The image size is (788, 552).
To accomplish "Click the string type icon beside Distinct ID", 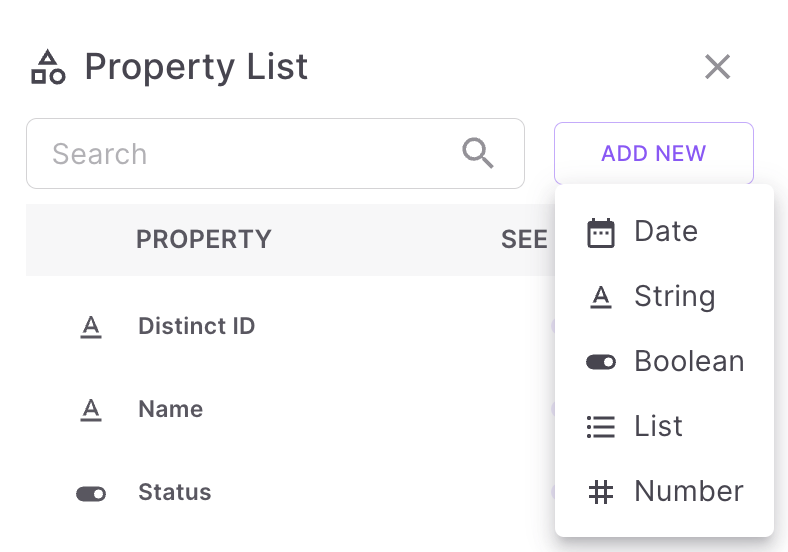I will click(91, 326).
